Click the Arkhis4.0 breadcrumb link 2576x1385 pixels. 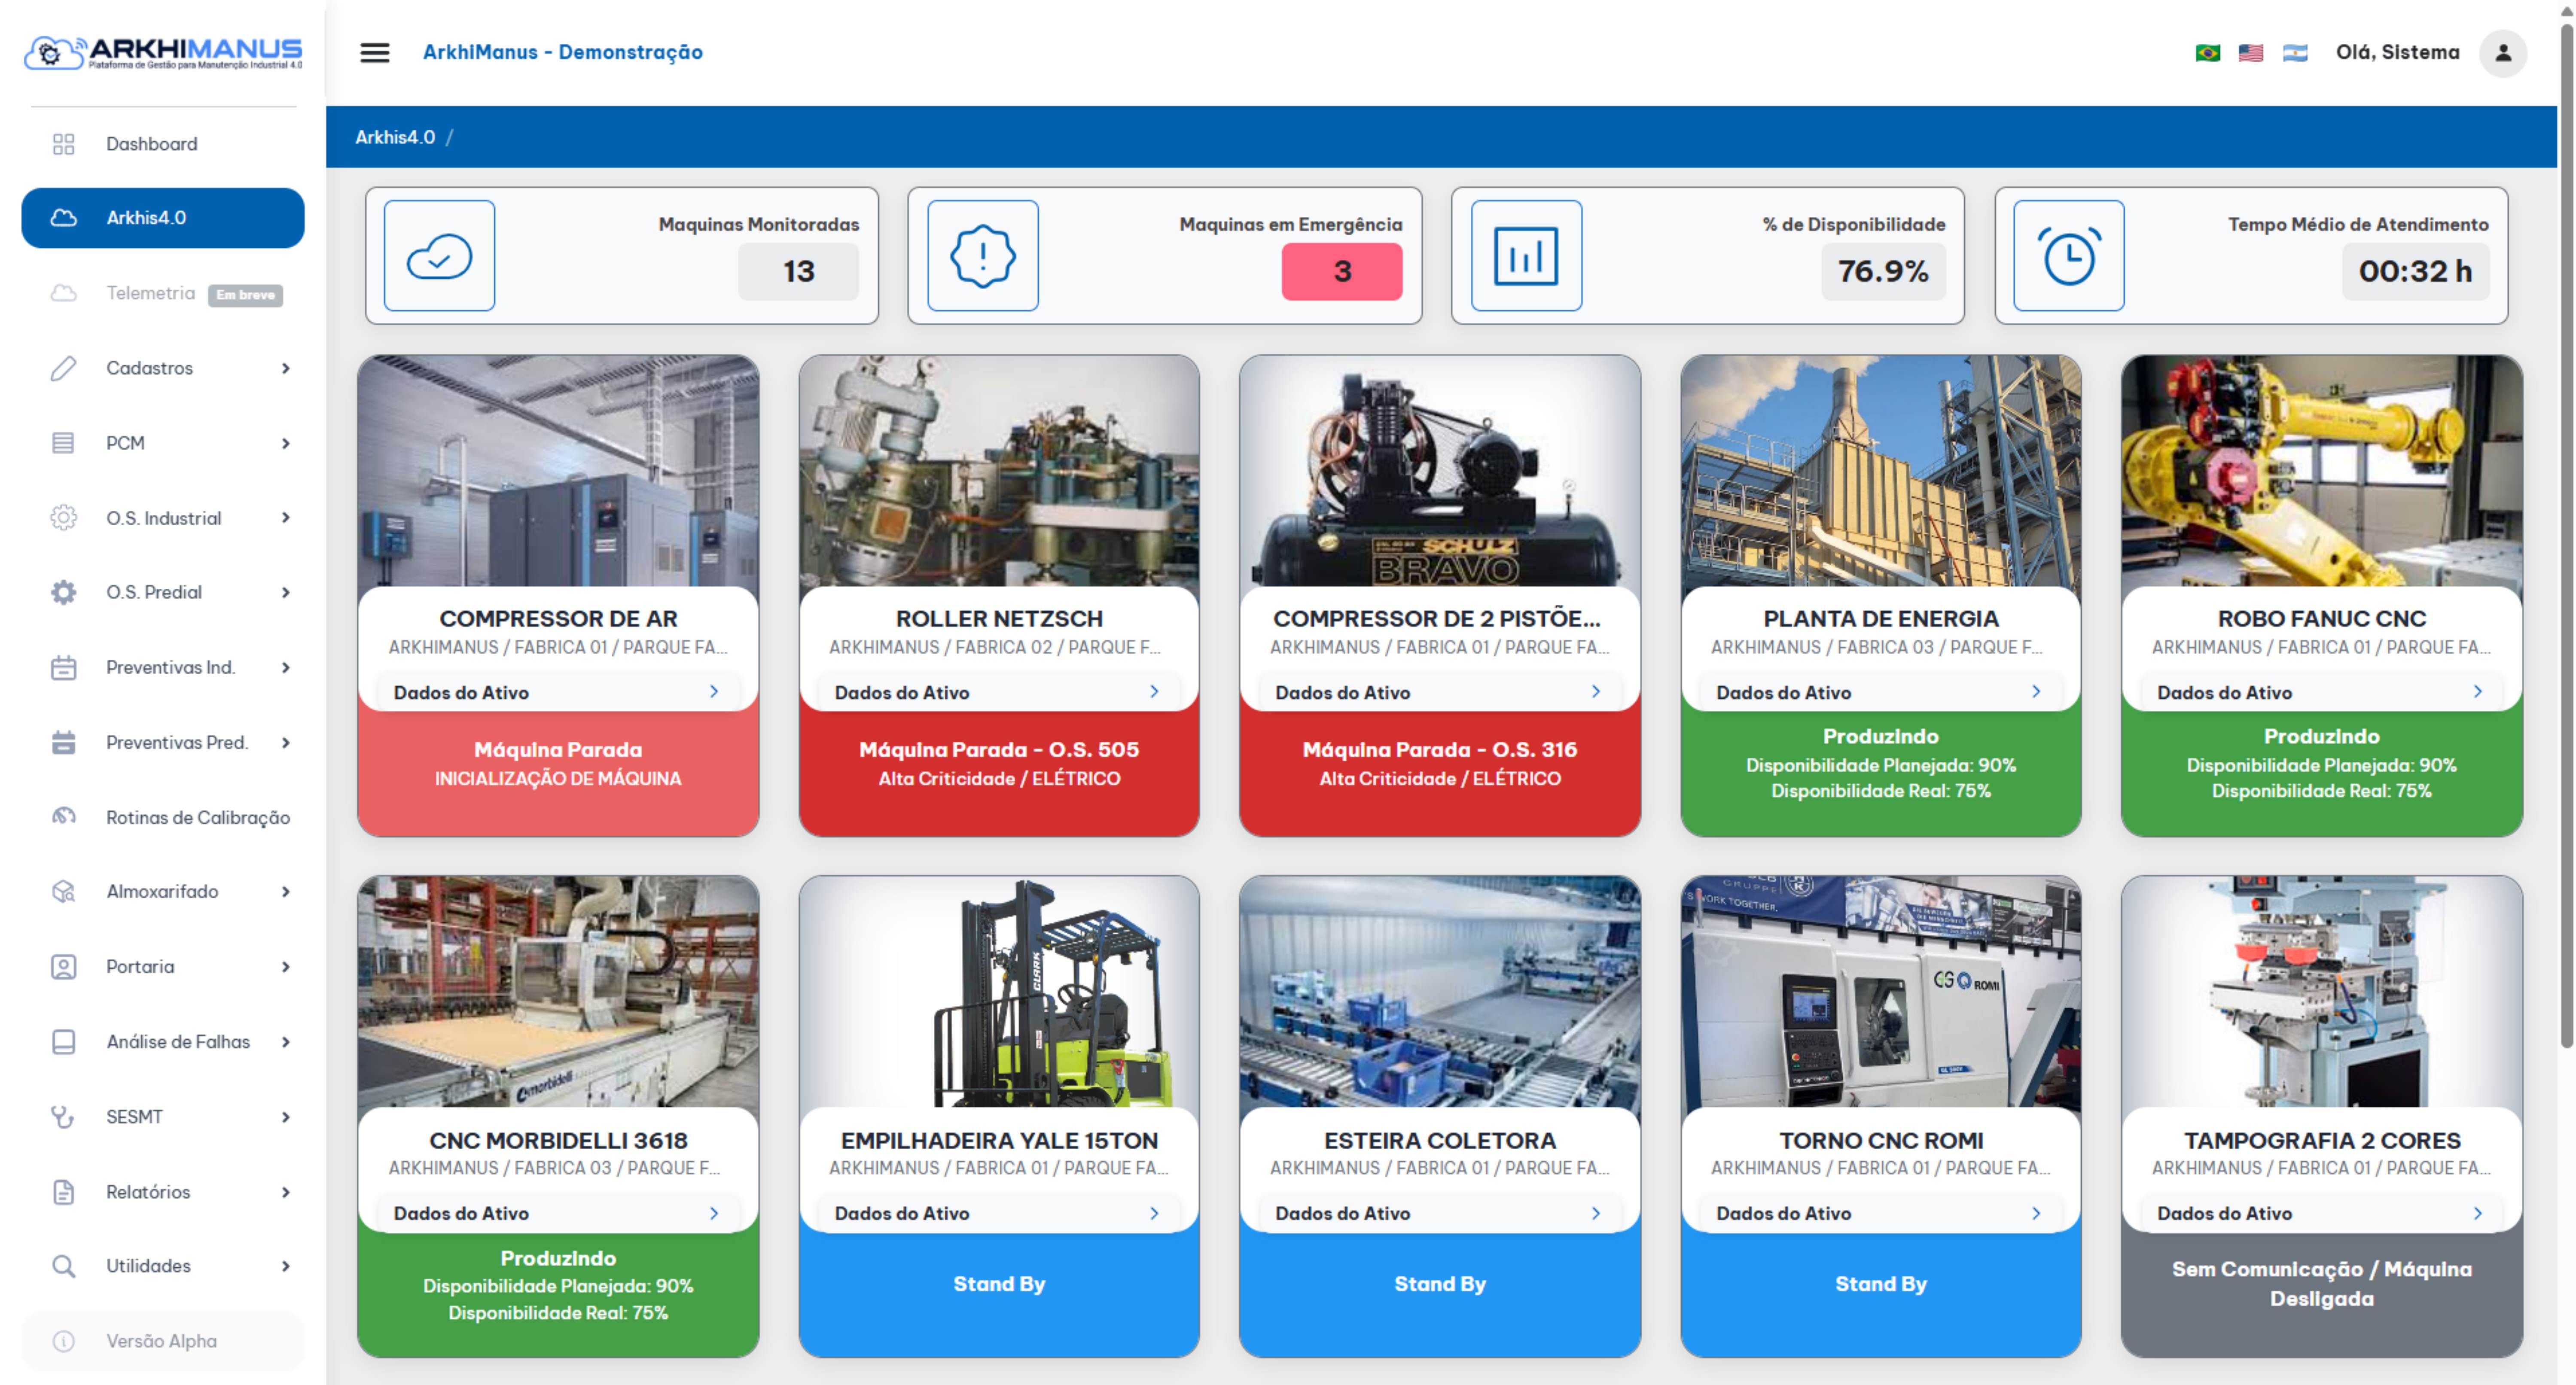(x=395, y=137)
